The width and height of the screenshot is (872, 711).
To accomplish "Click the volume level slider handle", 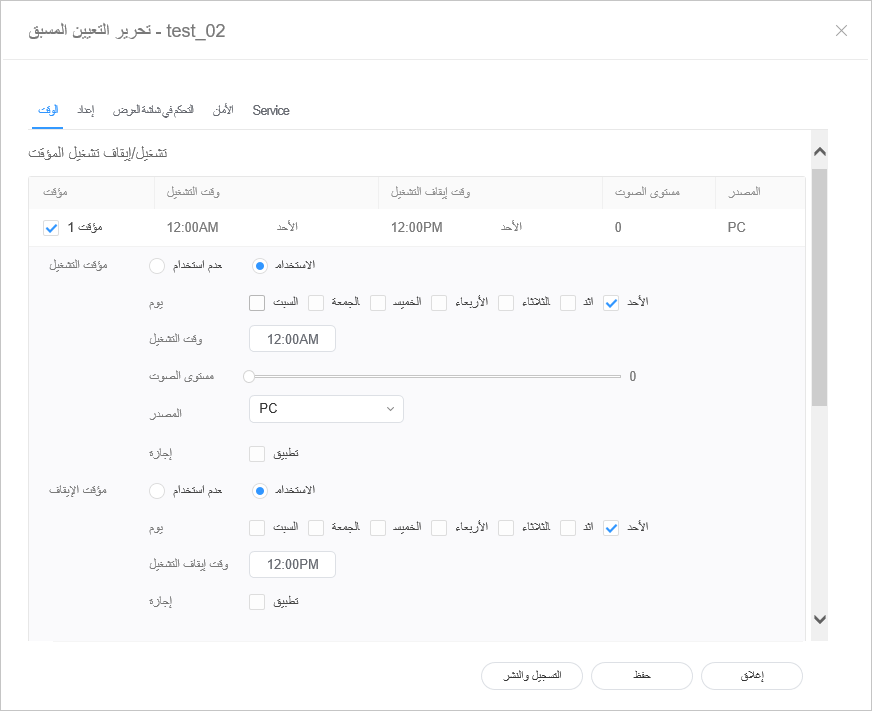I will tap(249, 377).
